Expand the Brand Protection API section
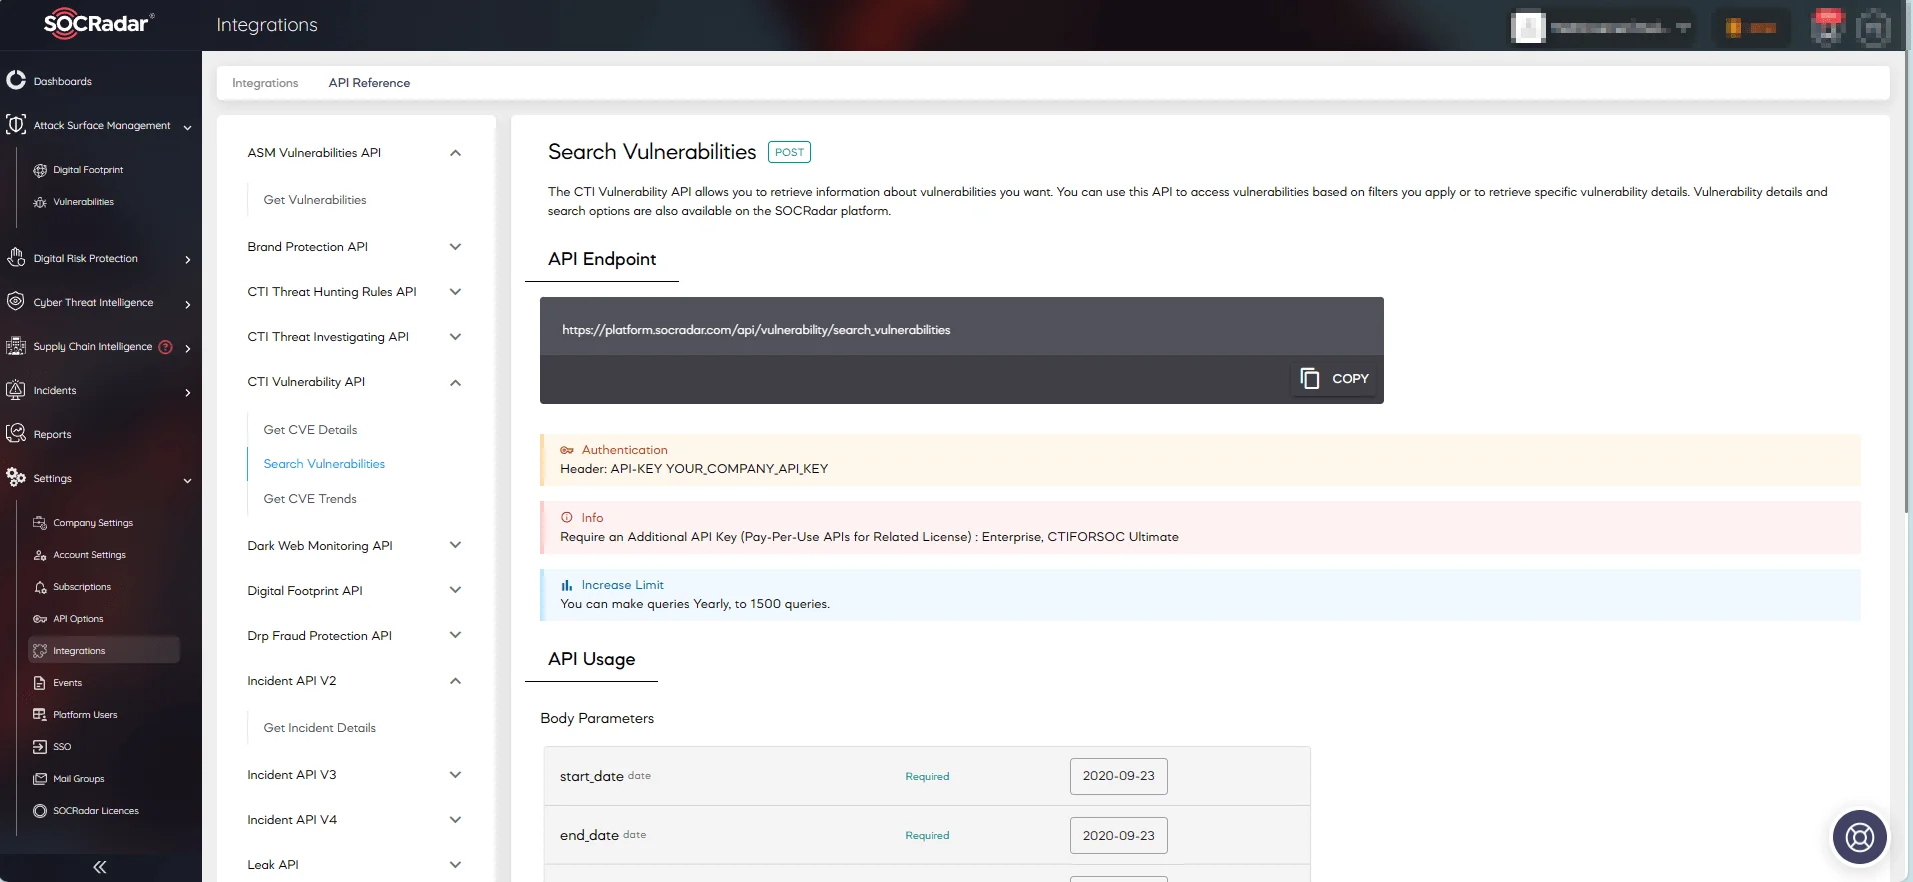This screenshot has height=882, width=1913. (x=455, y=247)
